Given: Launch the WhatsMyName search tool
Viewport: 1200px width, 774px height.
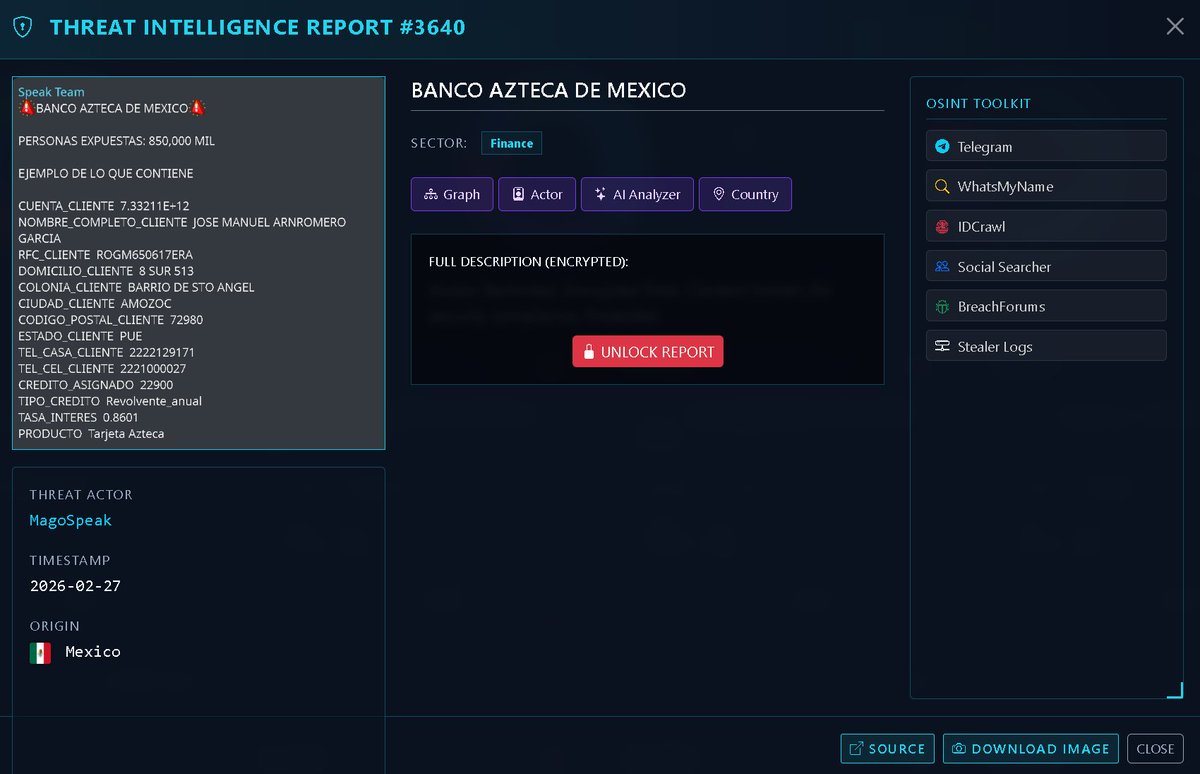Looking at the screenshot, I should (1045, 185).
